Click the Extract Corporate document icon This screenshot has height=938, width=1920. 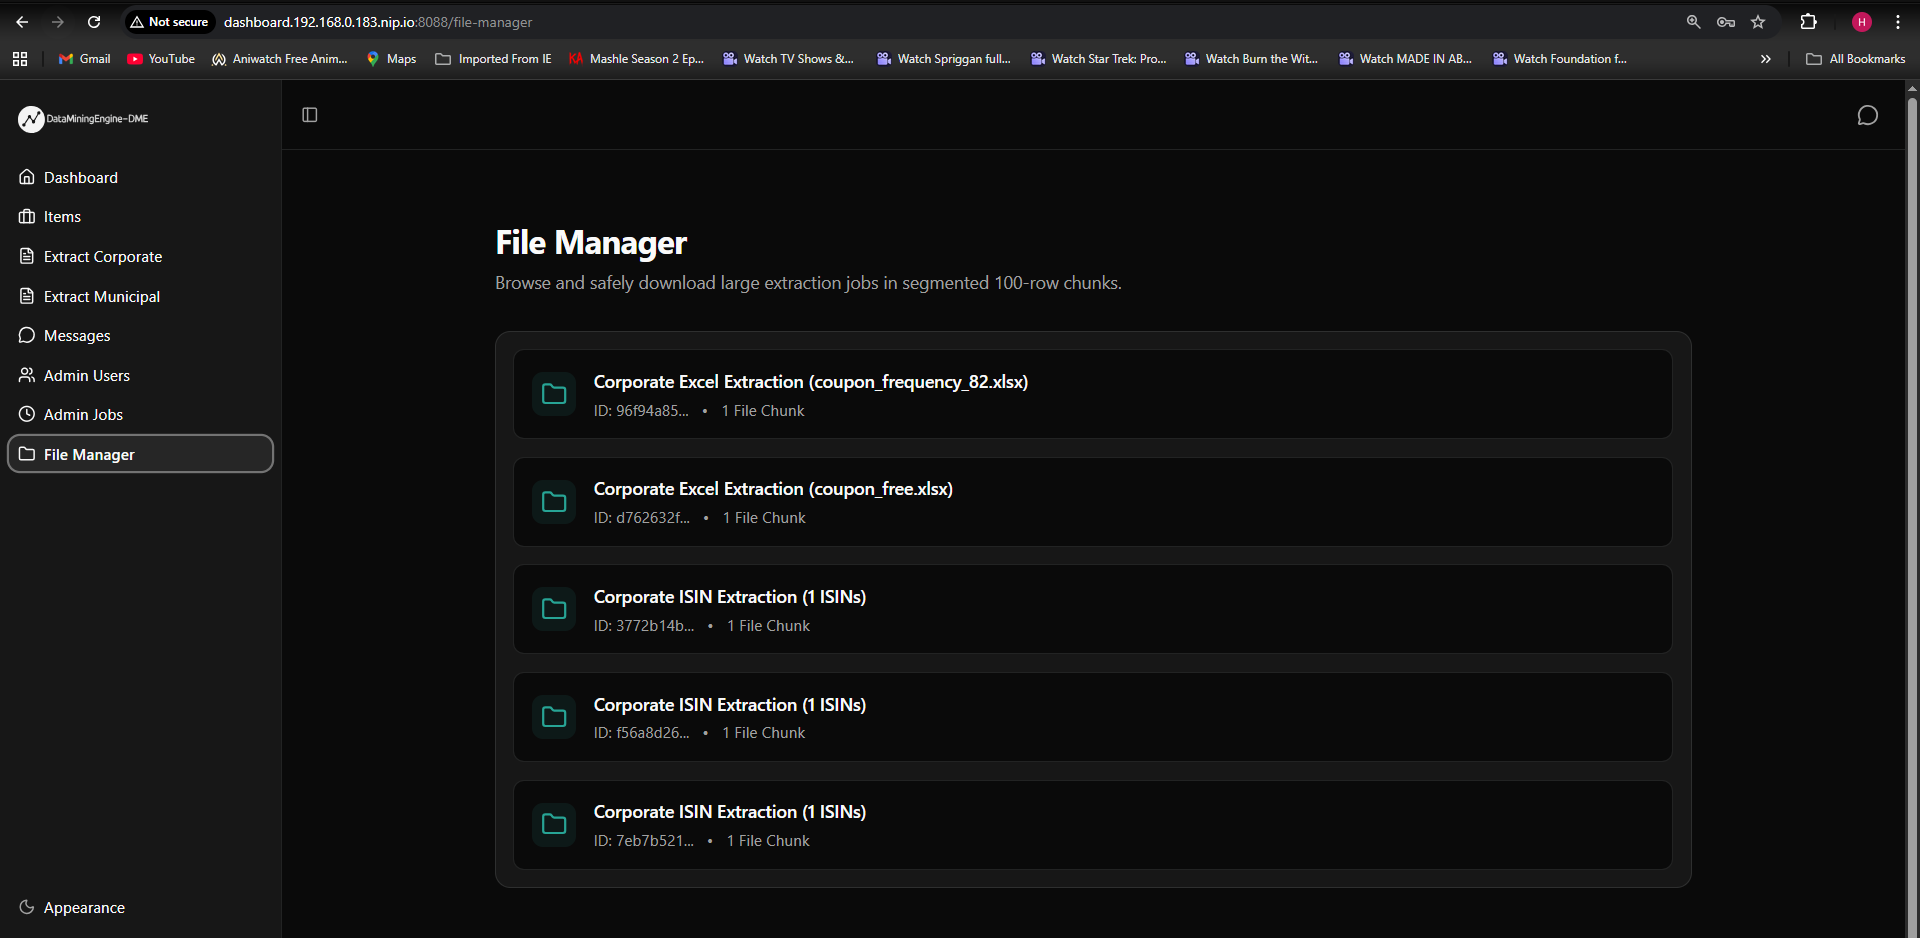[27, 256]
